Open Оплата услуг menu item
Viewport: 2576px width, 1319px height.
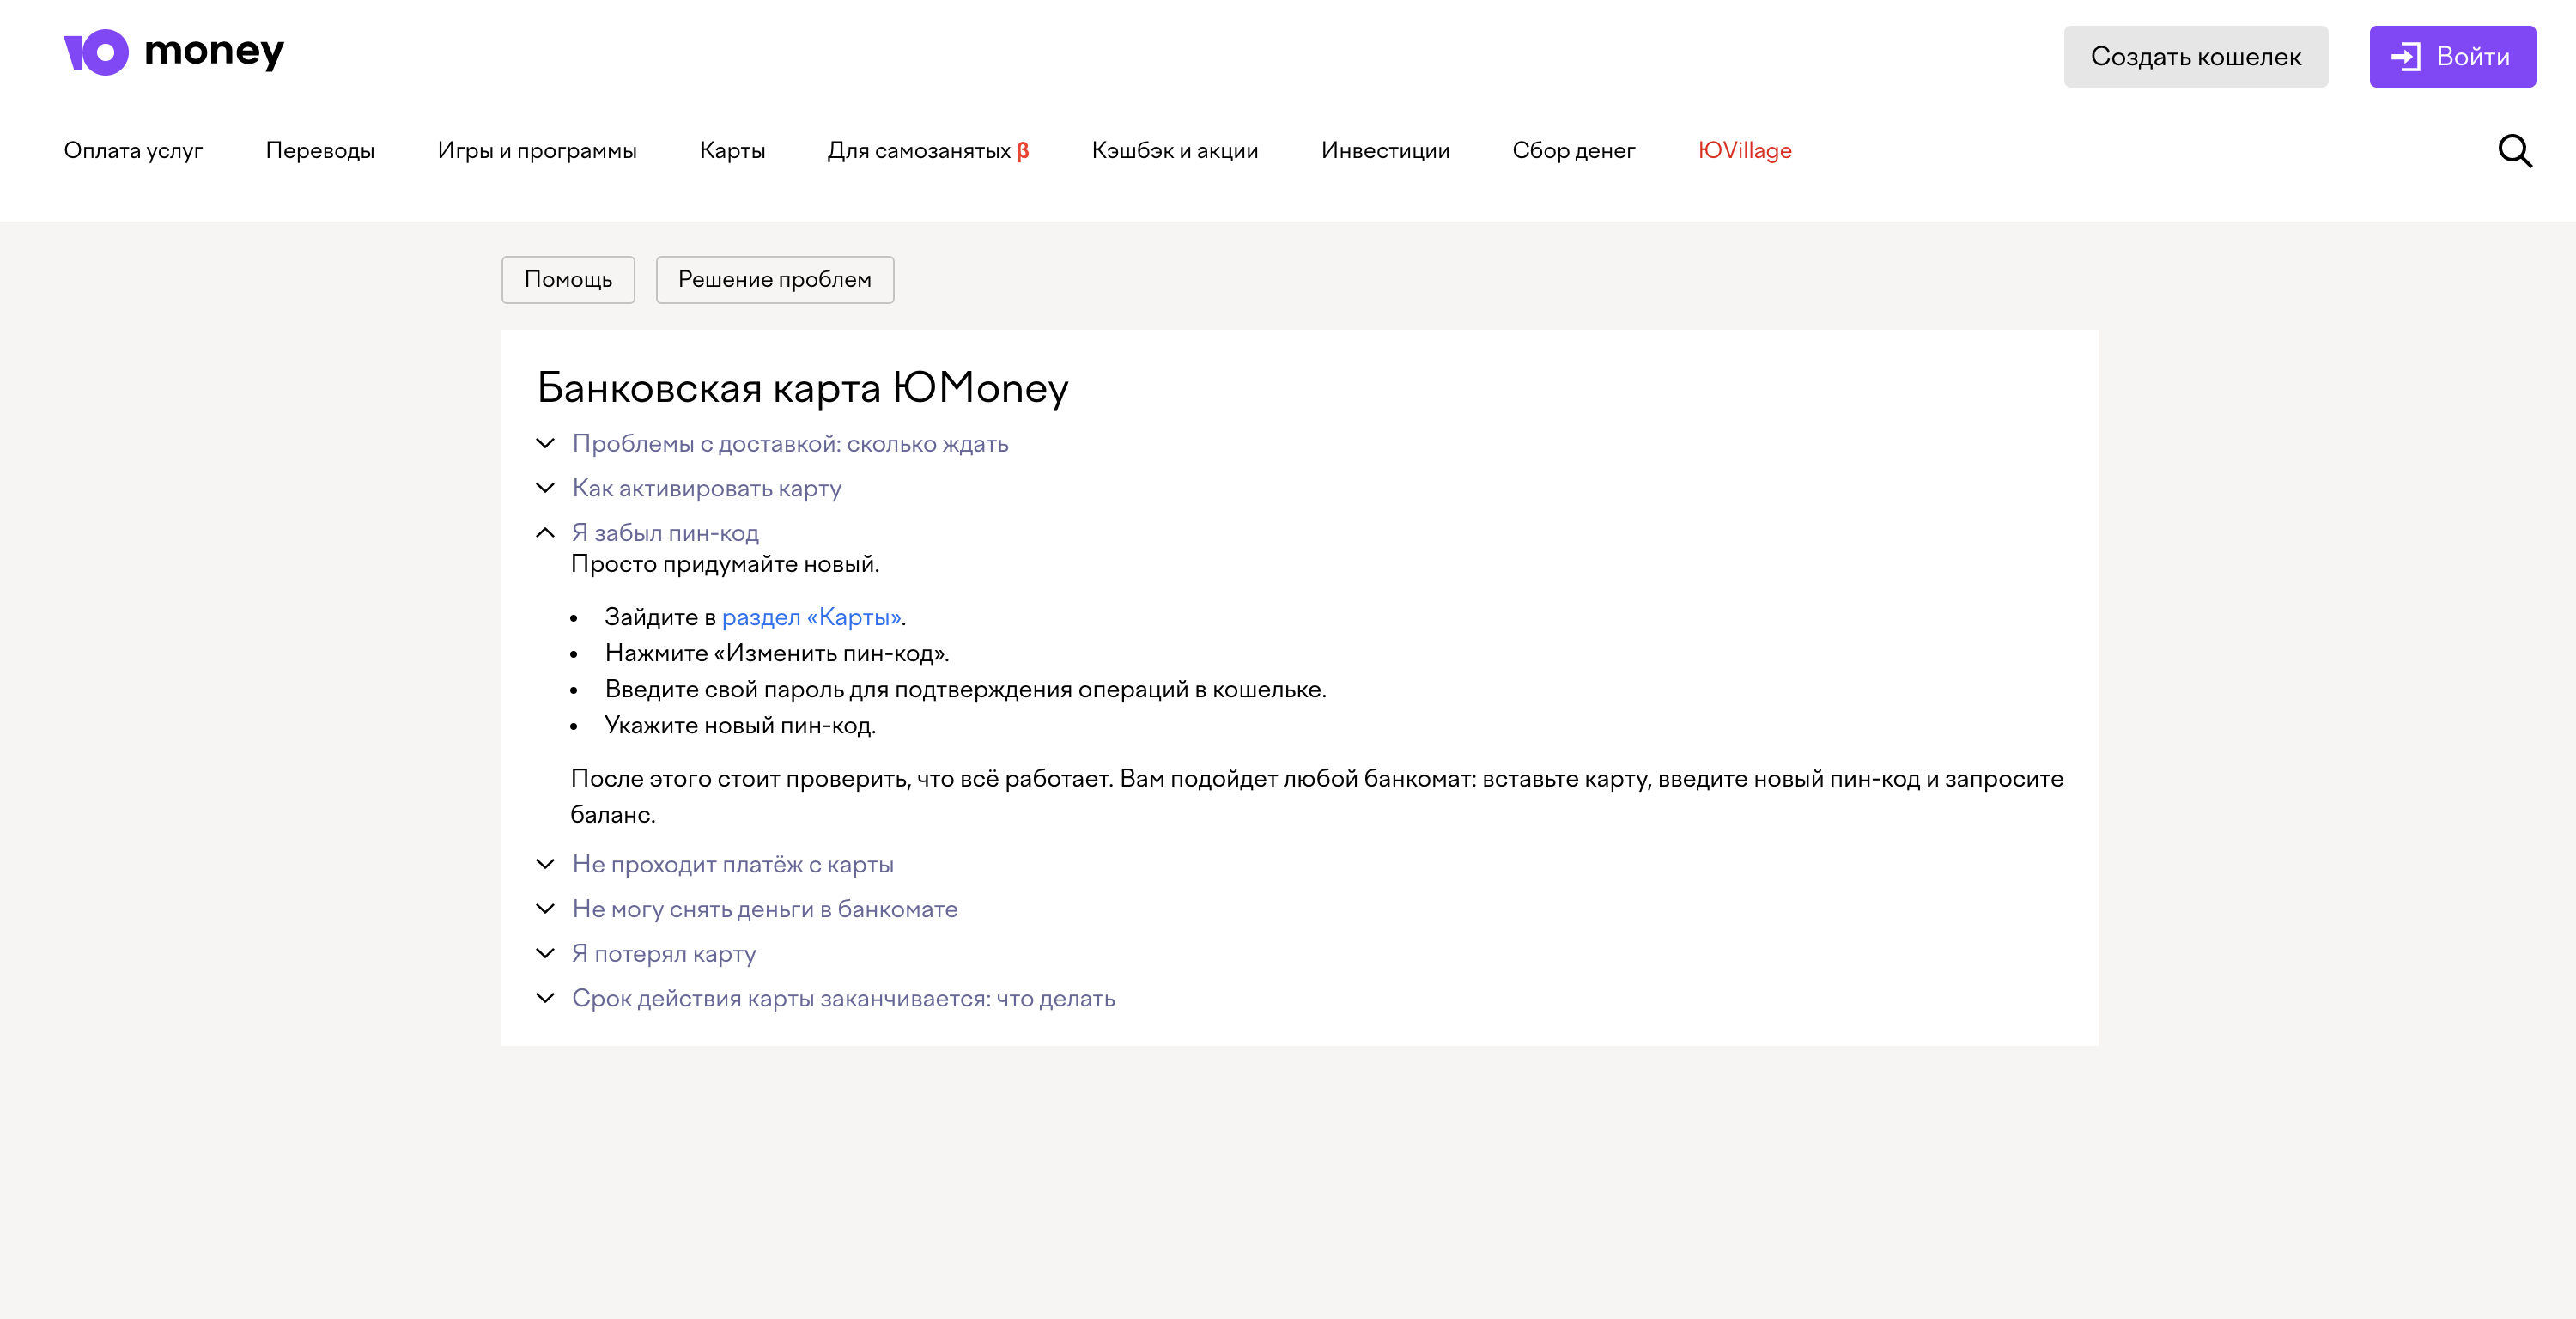point(133,151)
